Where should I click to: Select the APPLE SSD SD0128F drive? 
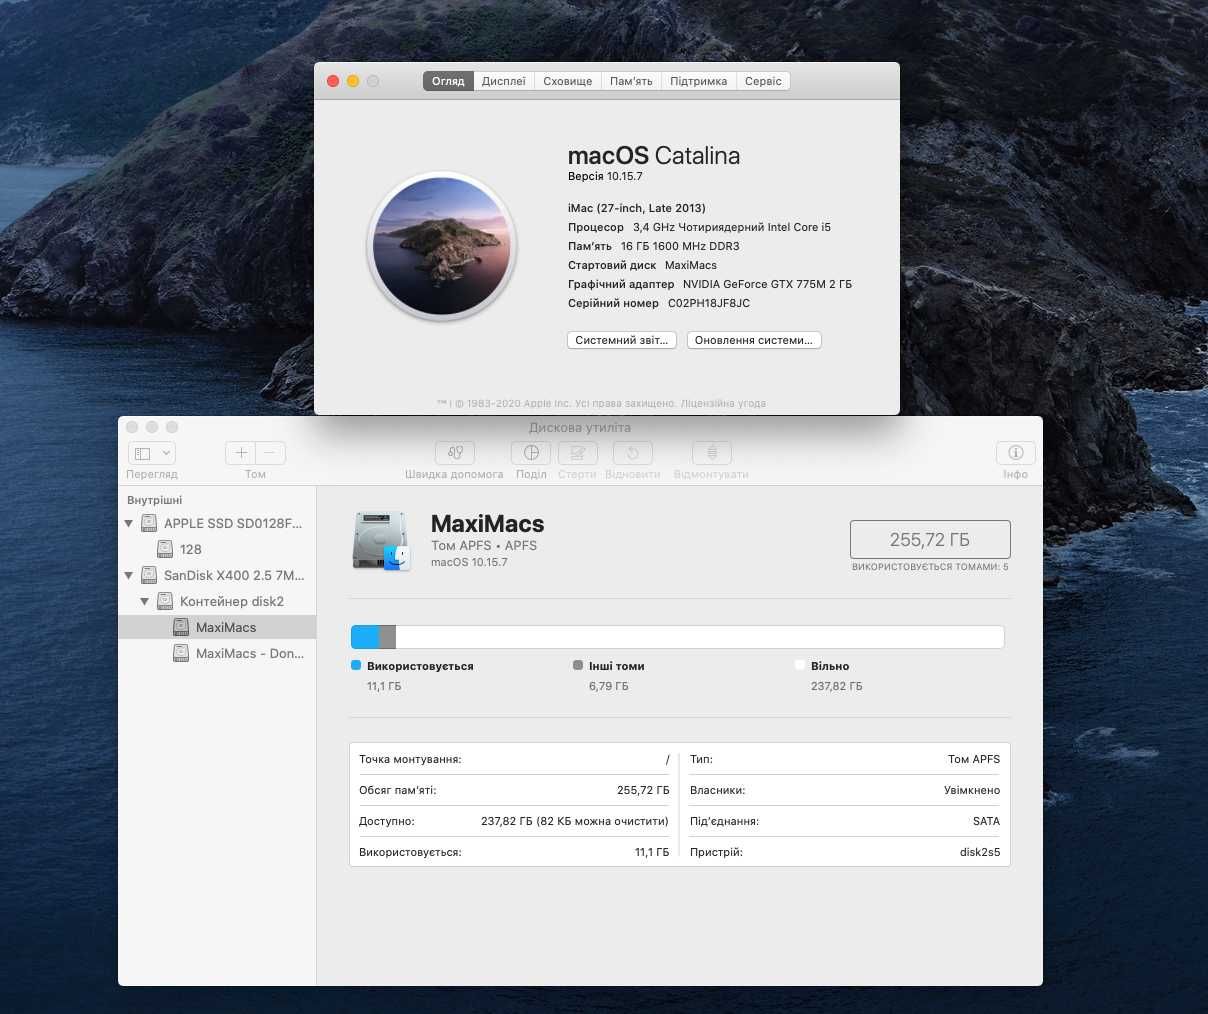[217, 523]
